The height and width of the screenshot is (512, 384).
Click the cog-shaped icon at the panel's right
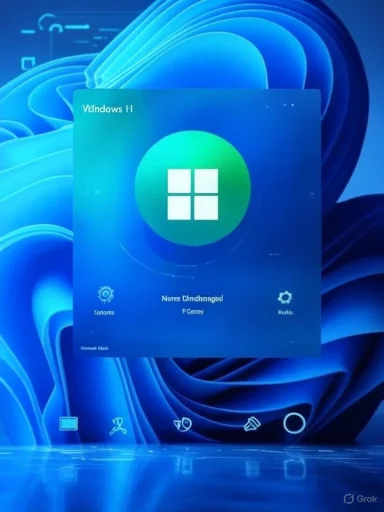(x=285, y=297)
